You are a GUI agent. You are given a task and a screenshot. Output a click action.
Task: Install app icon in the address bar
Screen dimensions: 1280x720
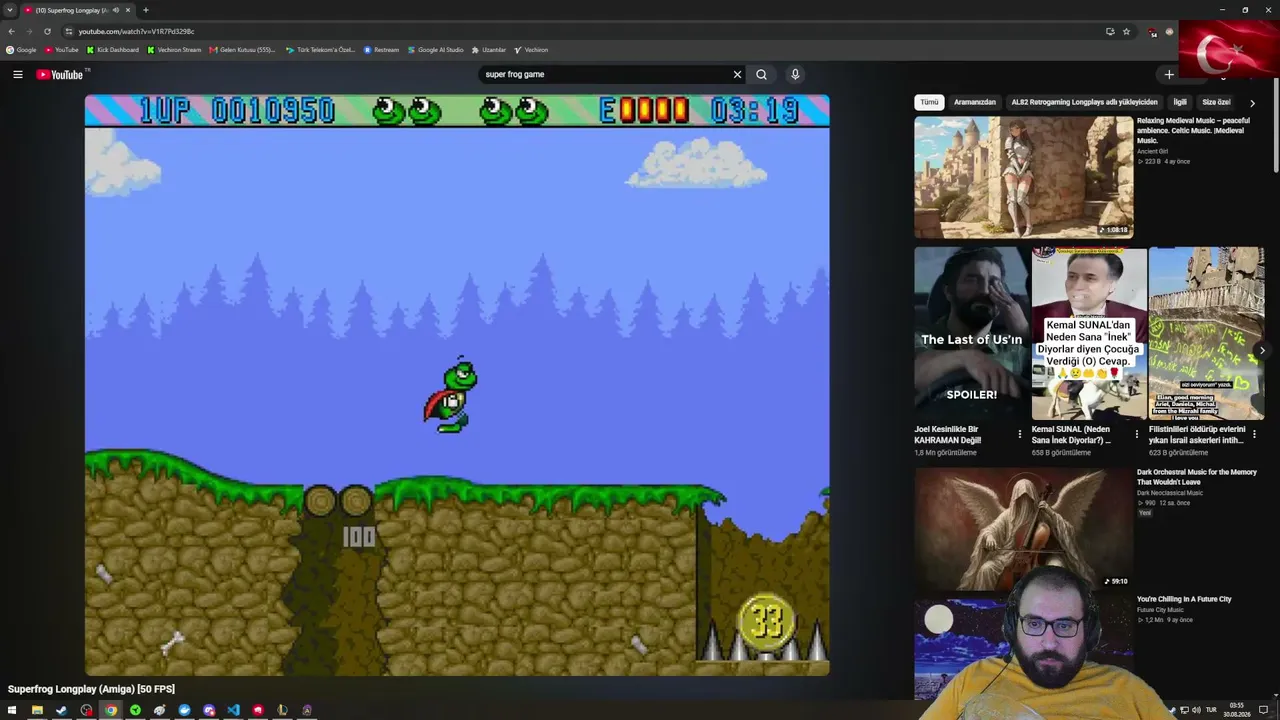pos(1110,31)
